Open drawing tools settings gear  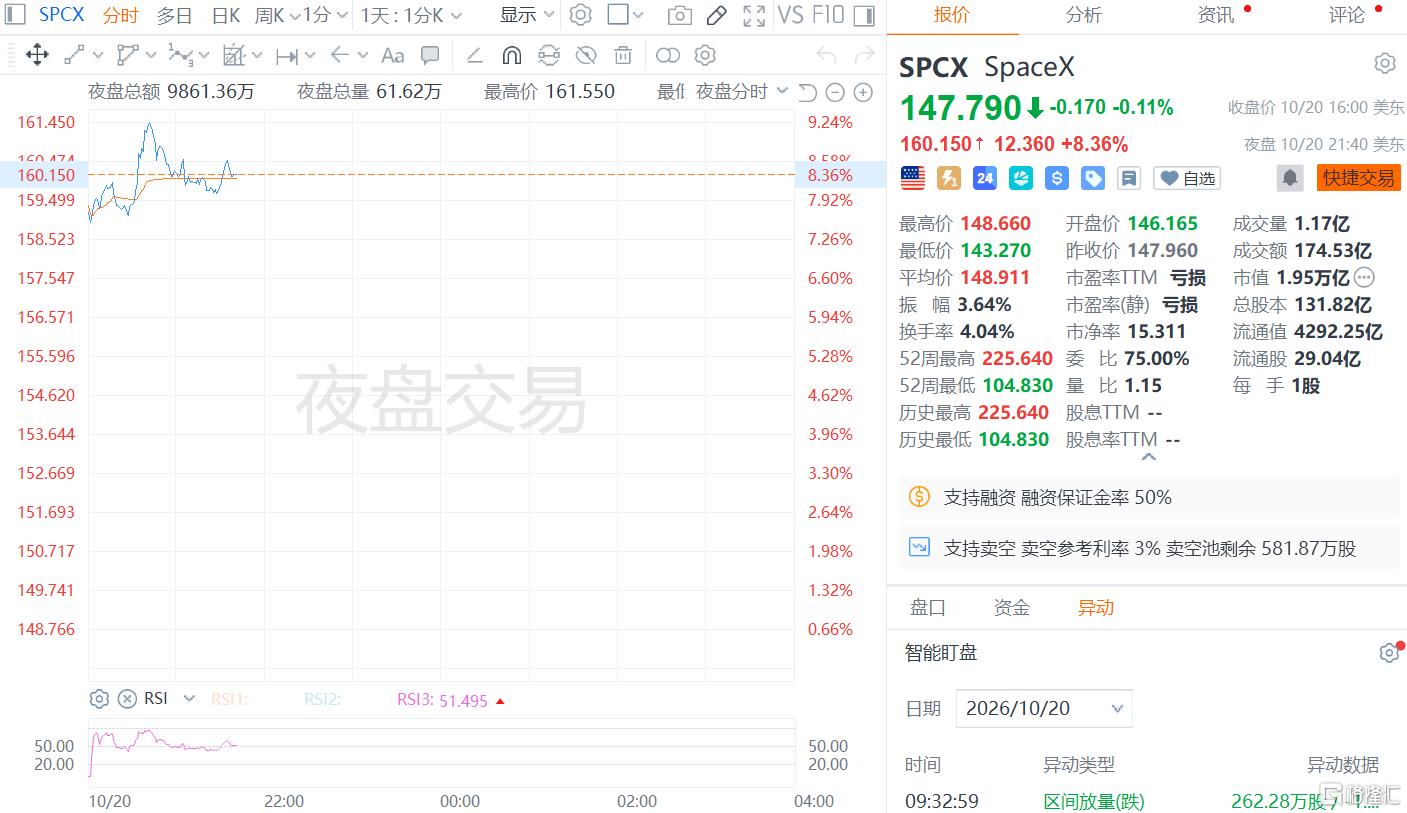point(705,55)
